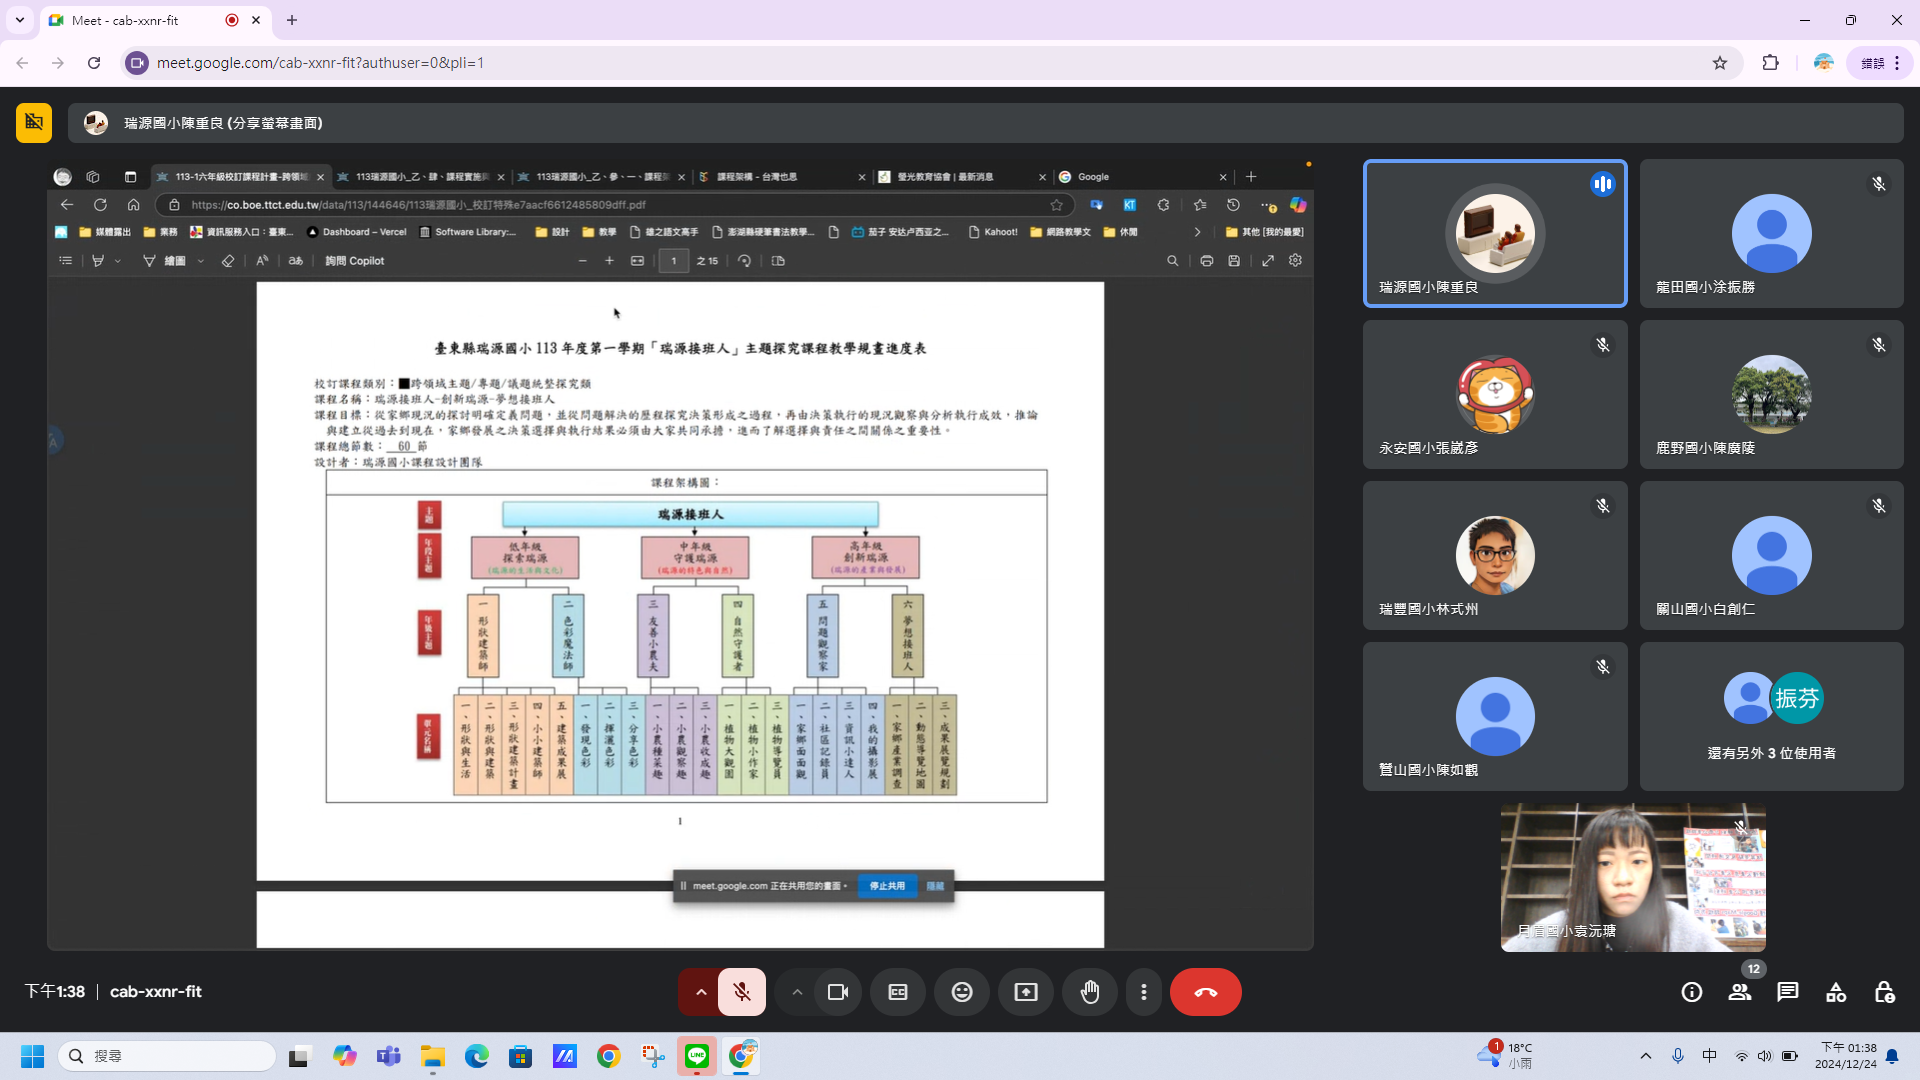Open Windows Start menu
This screenshot has height=1080, width=1920.
pyautogui.click(x=32, y=1056)
